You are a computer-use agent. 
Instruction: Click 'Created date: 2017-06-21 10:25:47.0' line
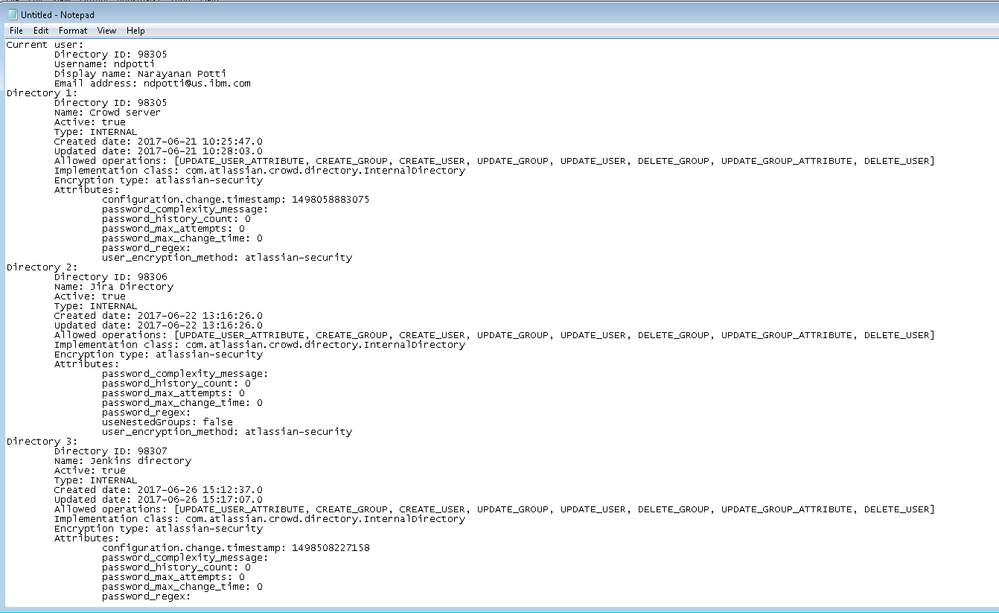coord(158,141)
